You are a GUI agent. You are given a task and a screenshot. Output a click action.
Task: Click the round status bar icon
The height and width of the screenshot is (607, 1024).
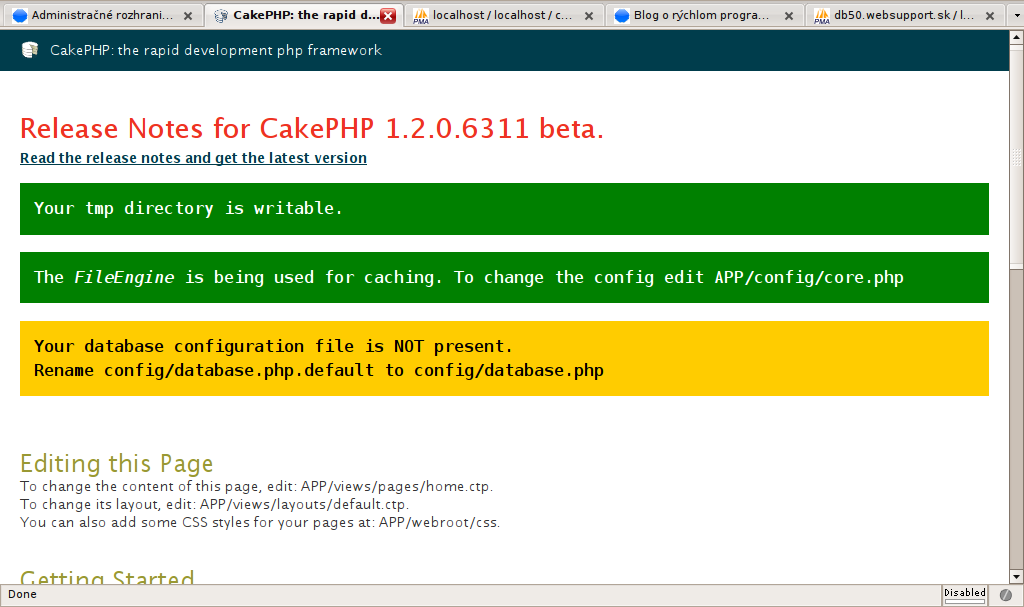1006,595
